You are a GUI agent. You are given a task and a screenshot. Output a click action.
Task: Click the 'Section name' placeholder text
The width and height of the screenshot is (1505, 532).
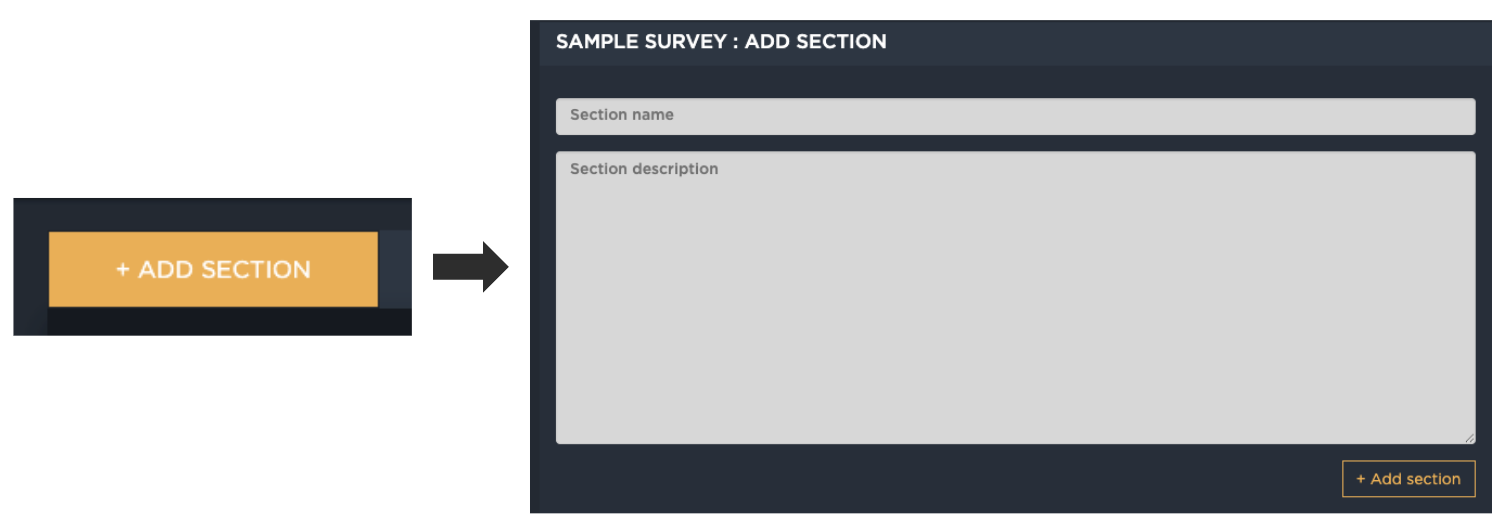[x=621, y=115]
